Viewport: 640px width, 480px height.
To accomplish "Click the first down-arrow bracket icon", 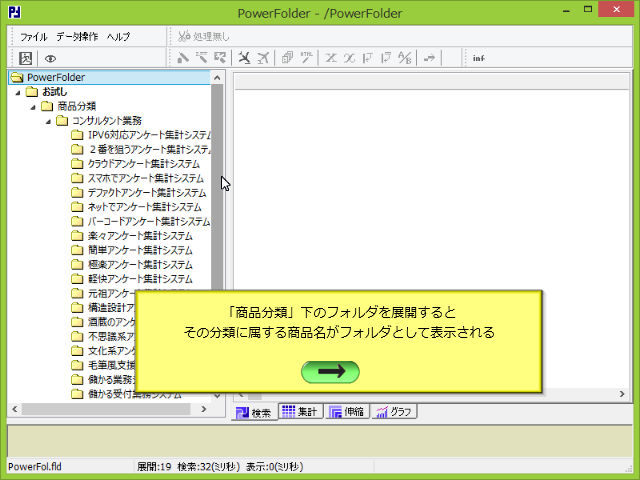I will click(x=367, y=58).
